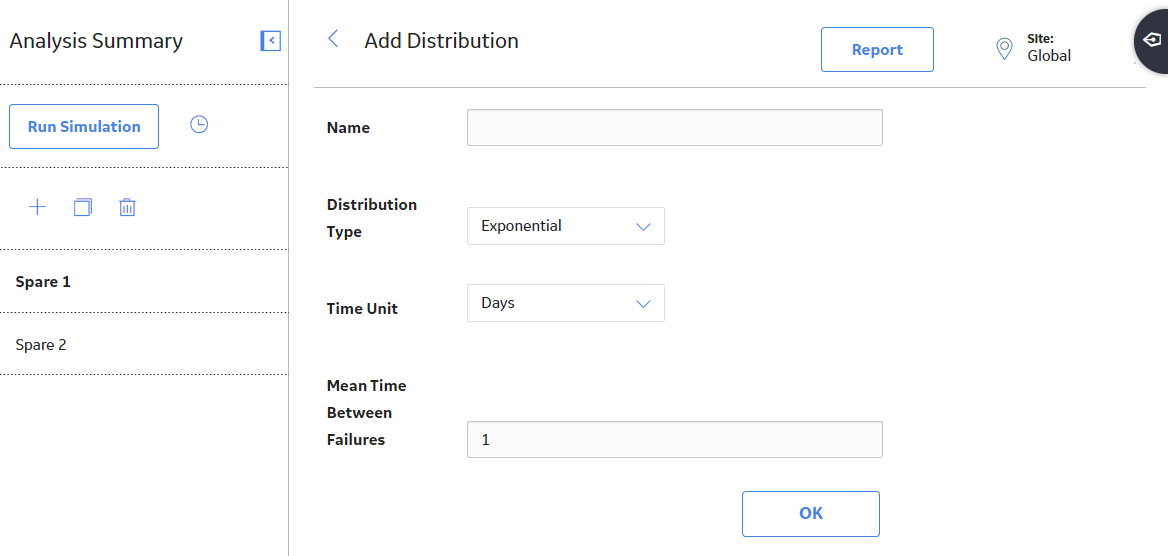Open simulation history clock icon

[199, 124]
